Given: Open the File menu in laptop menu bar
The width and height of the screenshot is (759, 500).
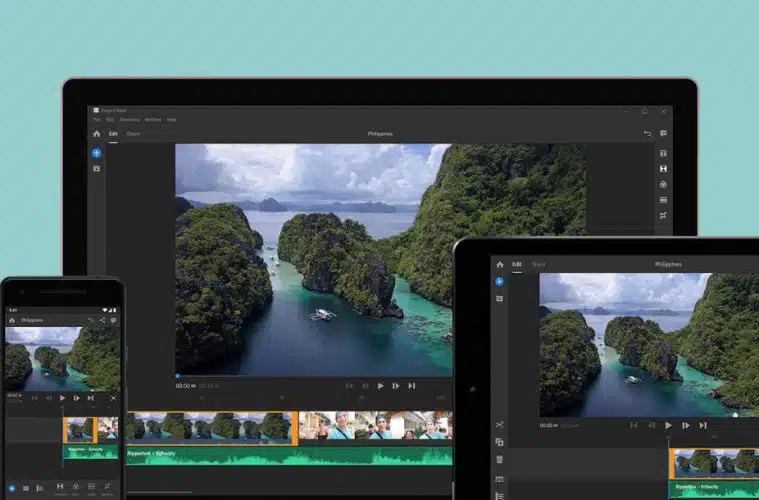Looking at the screenshot, I should 97,119.
